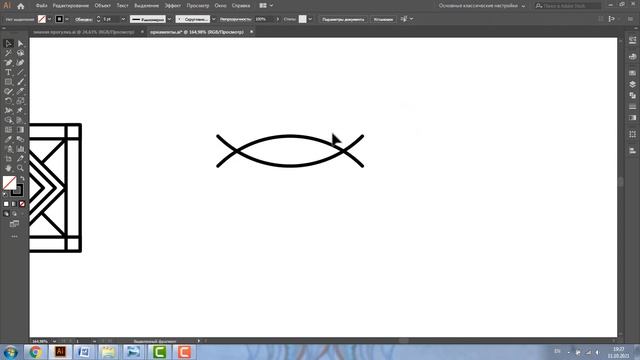Select the Shape Builder tool
Image resolution: width=640 pixels, height=360 pixels.
[x=8, y=120]
